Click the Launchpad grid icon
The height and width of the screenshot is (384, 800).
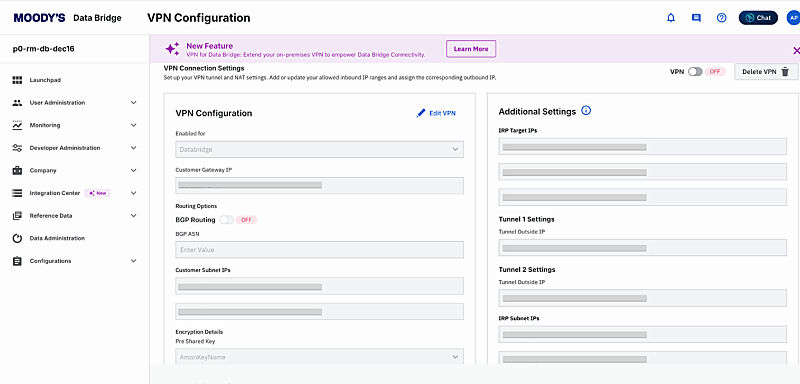[17, 80]
